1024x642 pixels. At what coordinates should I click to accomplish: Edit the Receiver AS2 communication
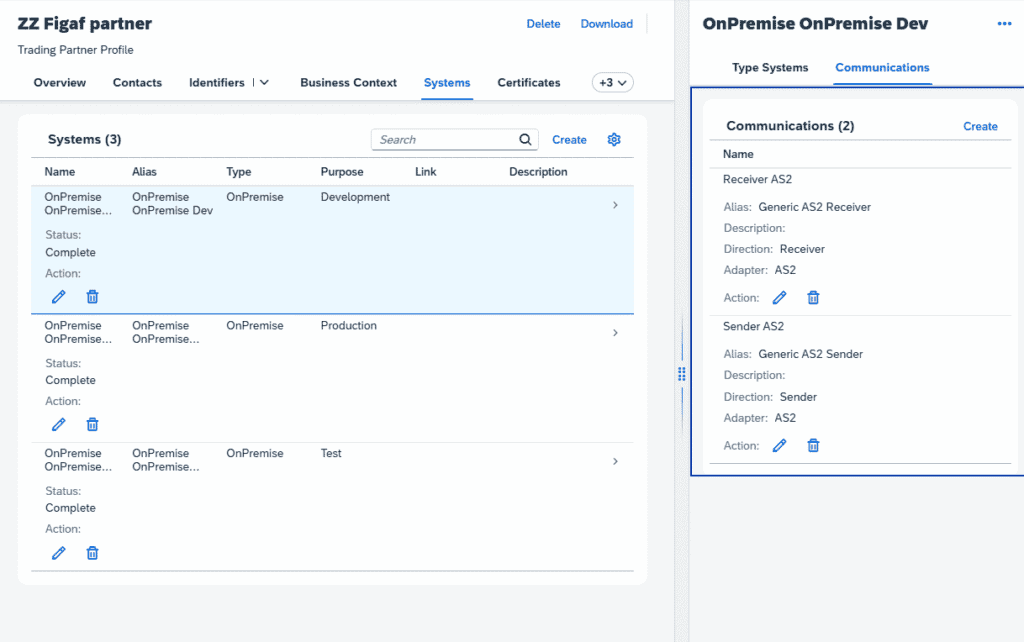pyautogui.click(x=779, y=298)
